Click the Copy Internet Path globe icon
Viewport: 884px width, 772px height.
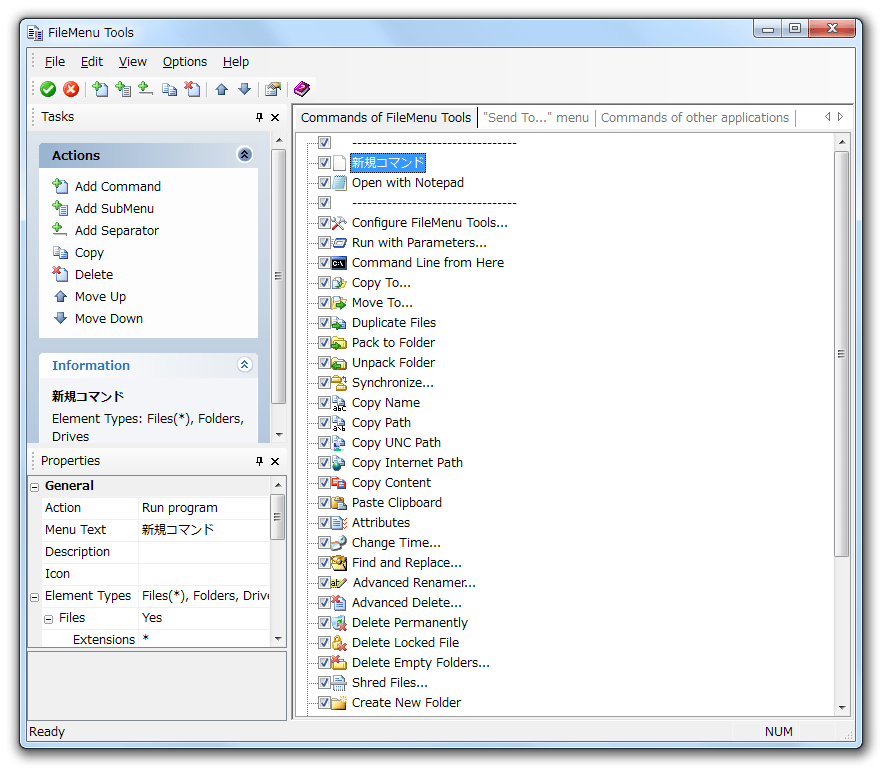339,463
